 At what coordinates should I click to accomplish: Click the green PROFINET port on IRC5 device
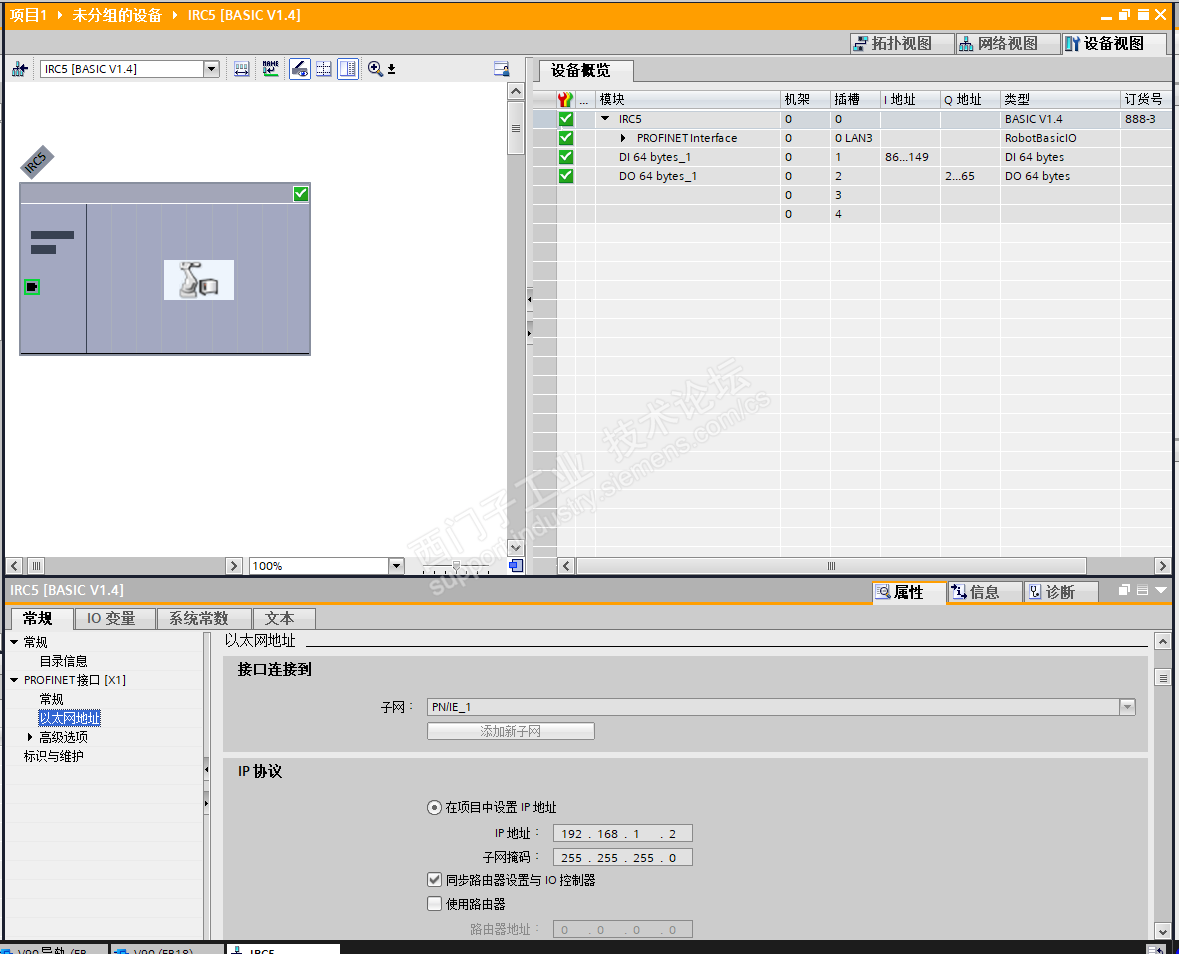tap(32, 287)
